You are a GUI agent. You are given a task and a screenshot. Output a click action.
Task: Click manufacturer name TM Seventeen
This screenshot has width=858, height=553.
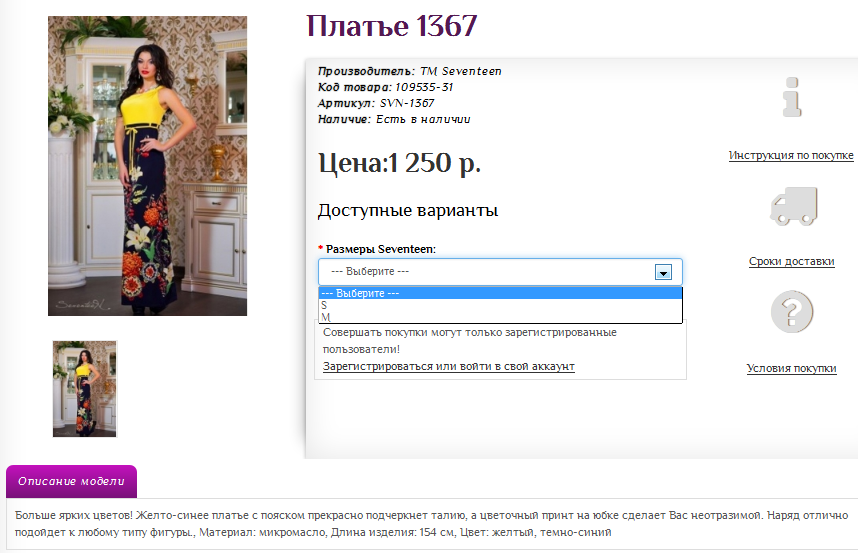[x=461, y=71]
